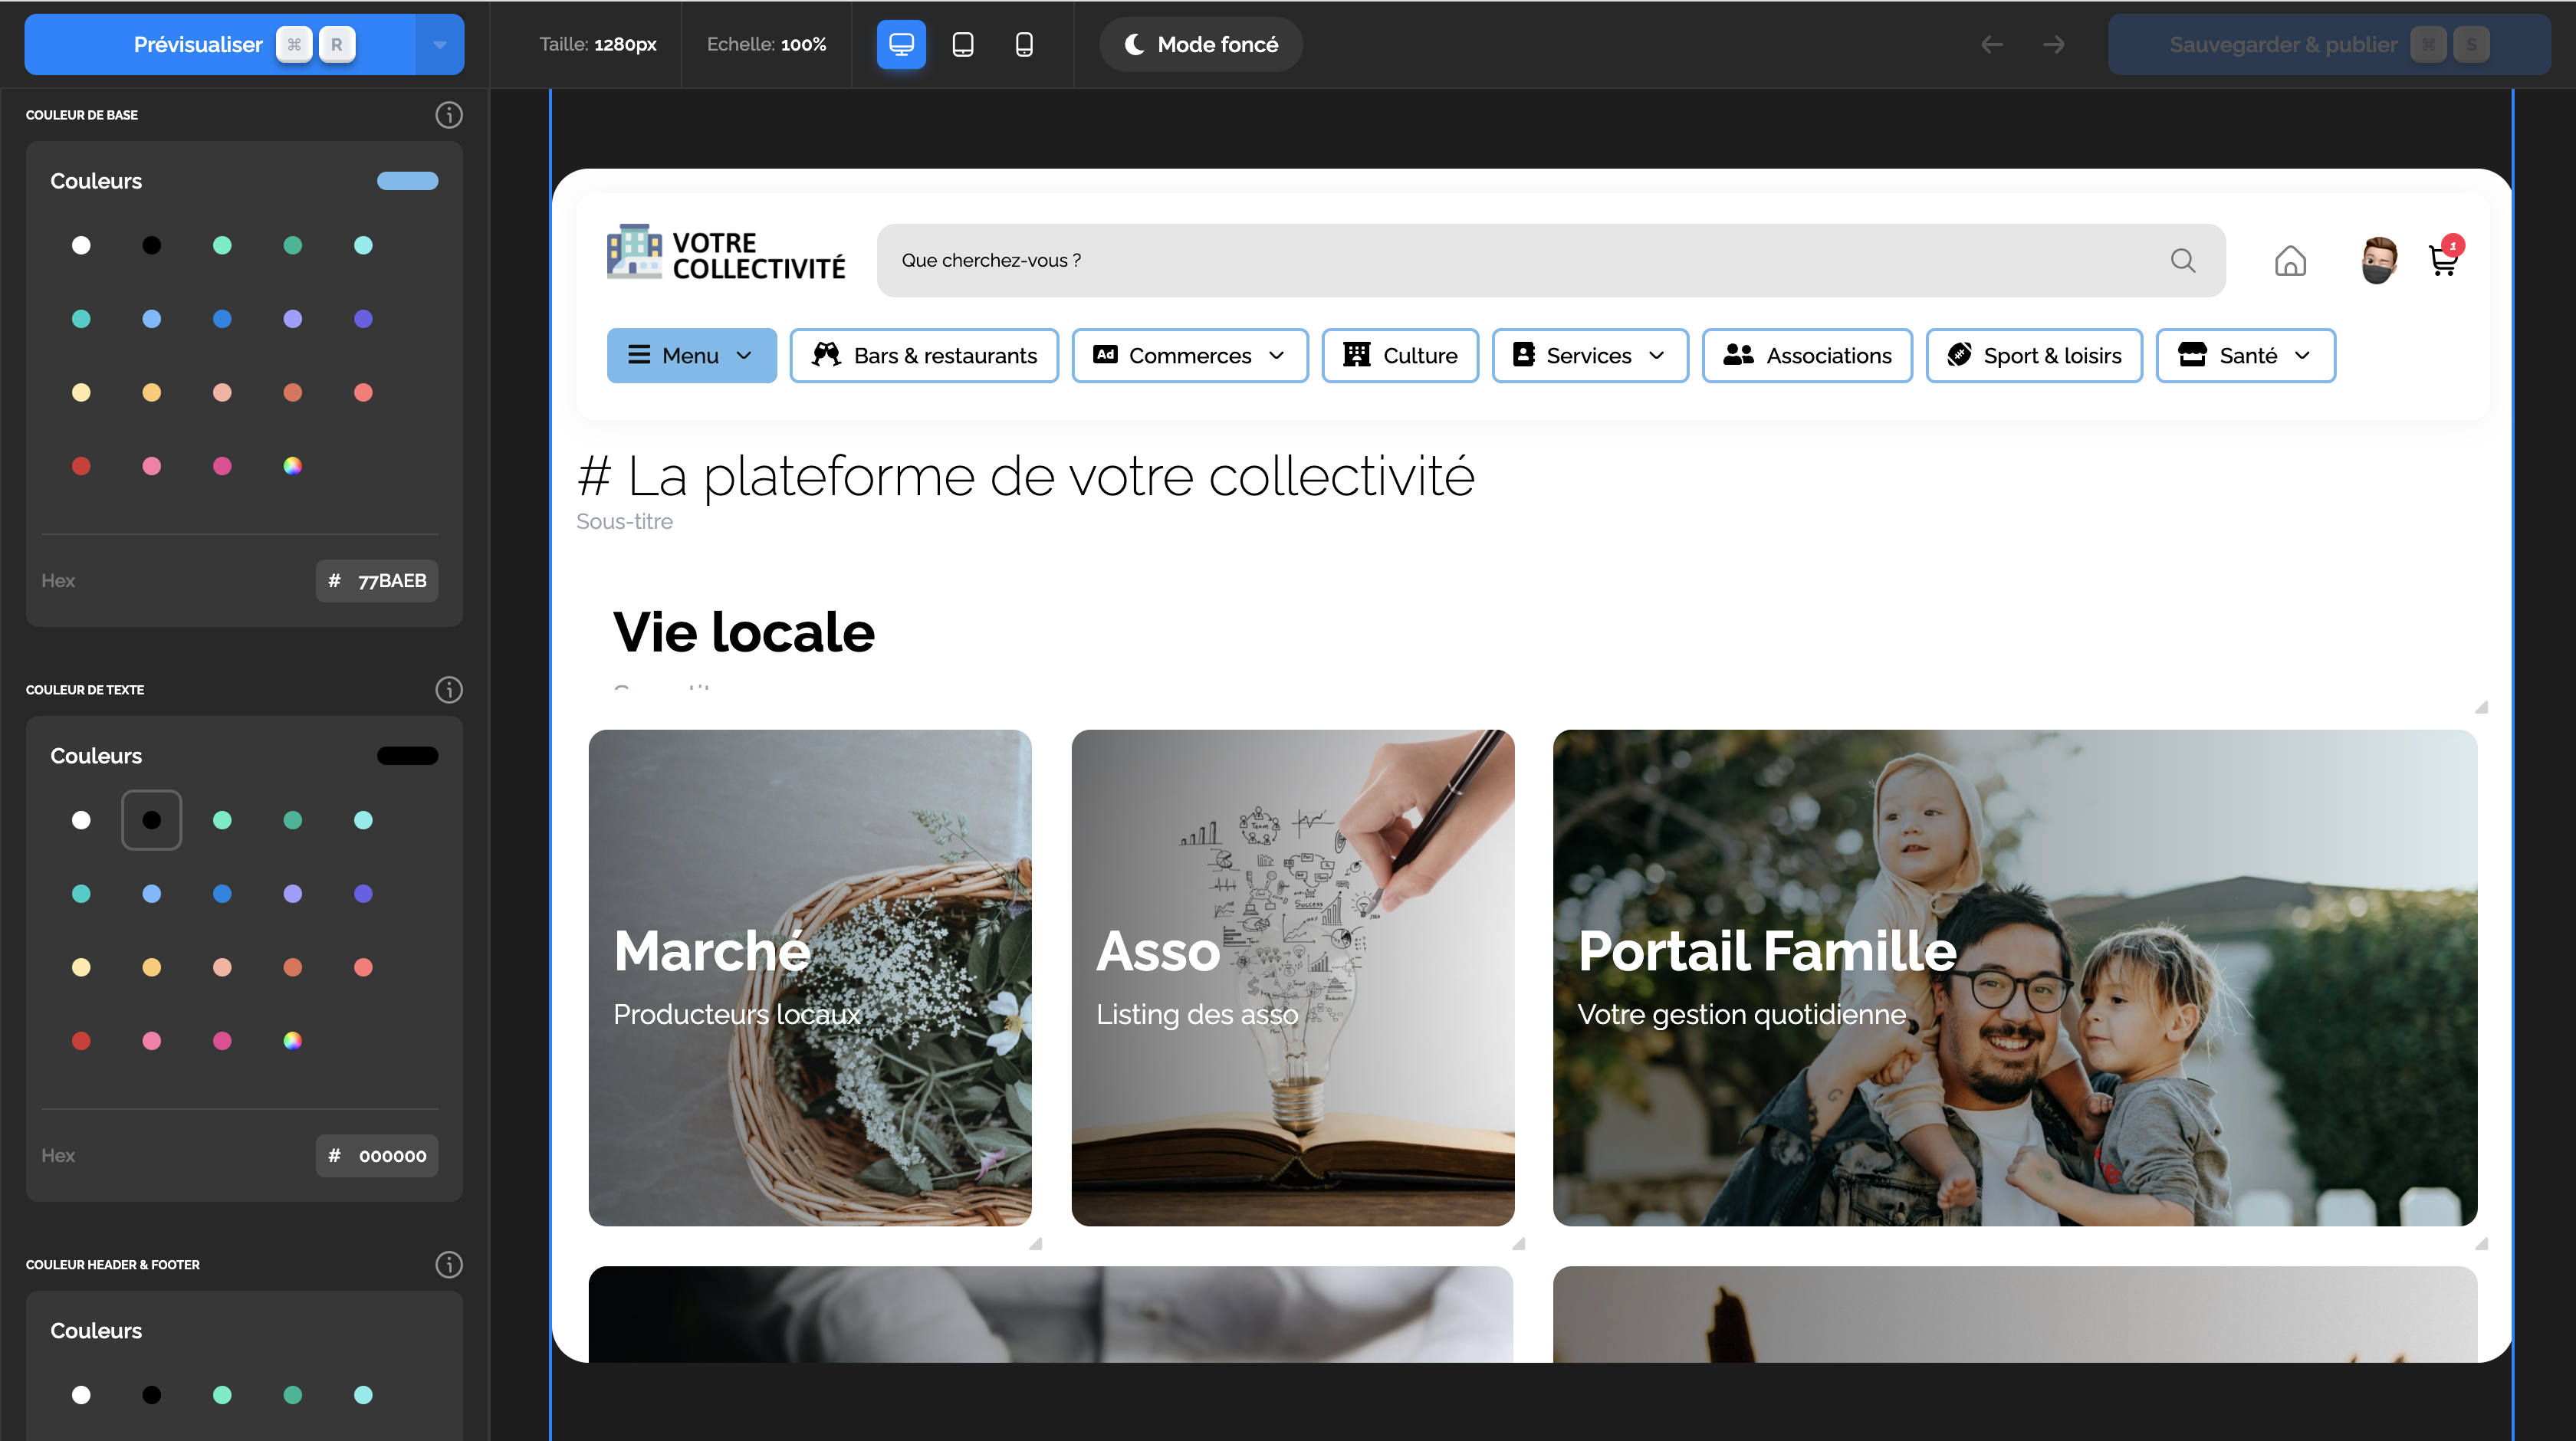Switch to mobile phone preview icon
Image resolution: width=2576 pixels, height=1441 pixels.
[1024, 44]
